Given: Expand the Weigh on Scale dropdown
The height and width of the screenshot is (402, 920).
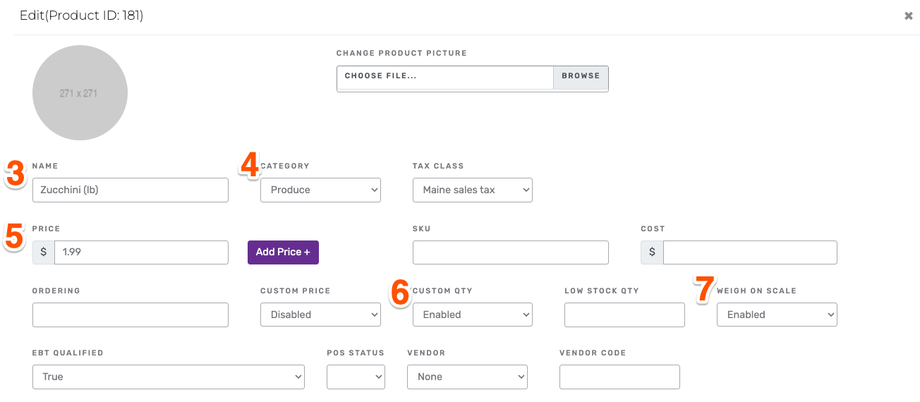Looking at the screenshot, I should [x=776, y=315].
